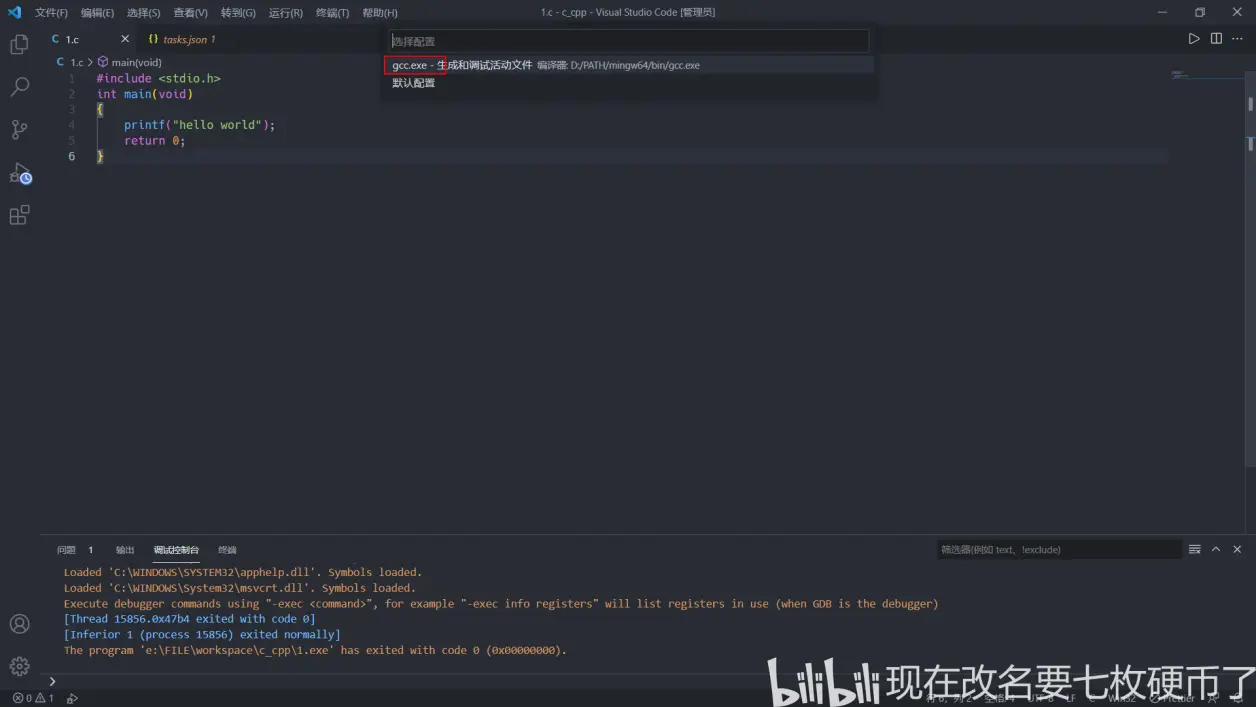
Task: Open the Extensions view
Action: pos(19,215)
